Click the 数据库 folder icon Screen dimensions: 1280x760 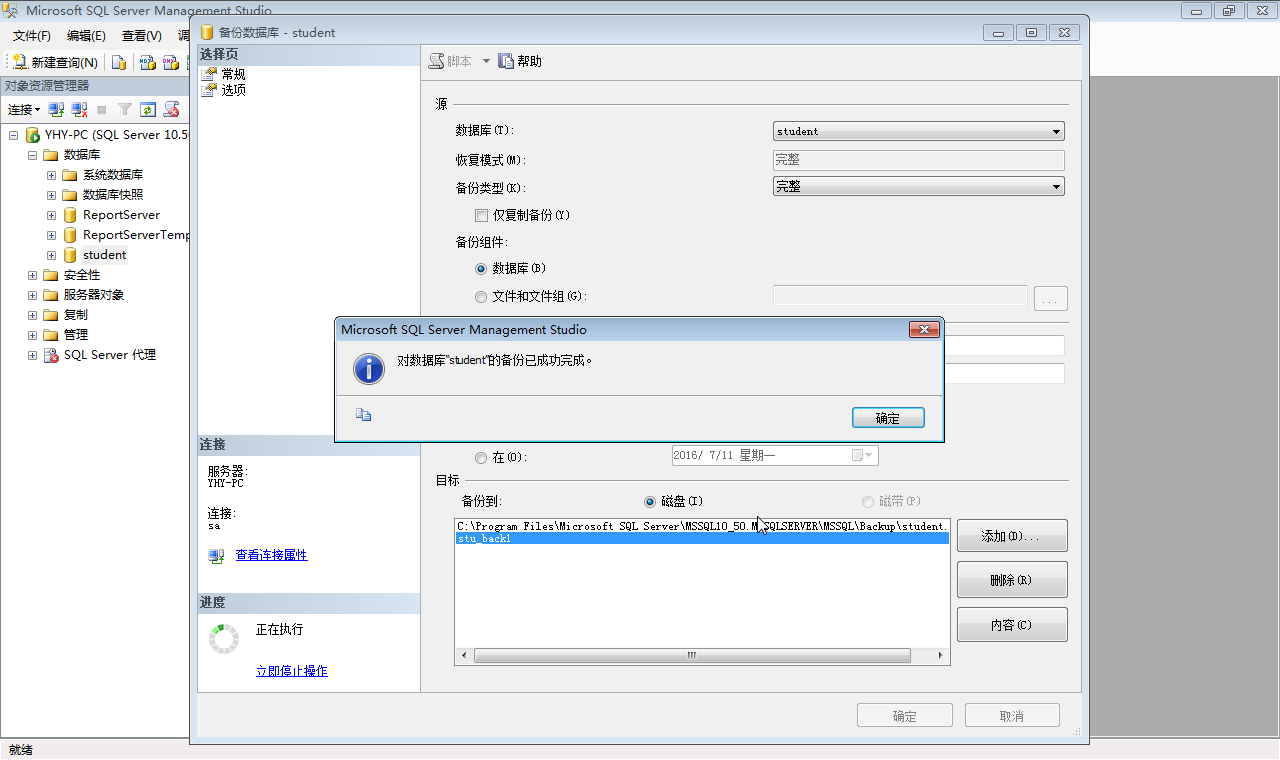tap(51, 155)
